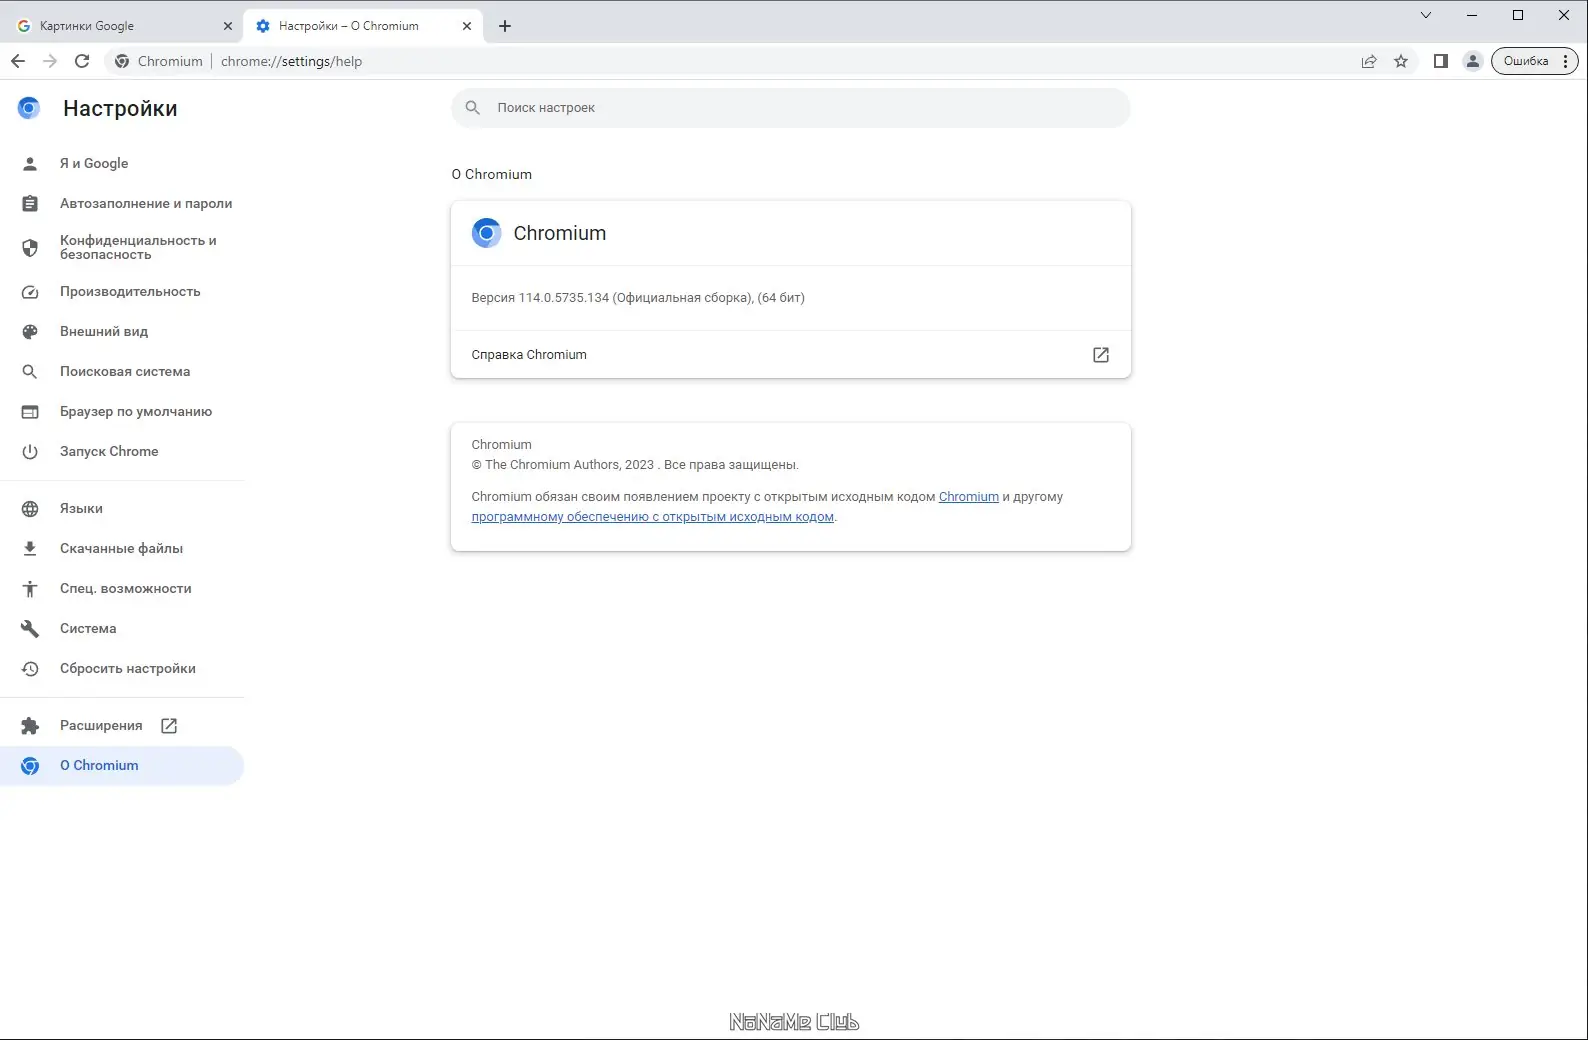
Task: Open Автозаполнение и пароли section
Action: pyautogui.click(x=122, y=204)
